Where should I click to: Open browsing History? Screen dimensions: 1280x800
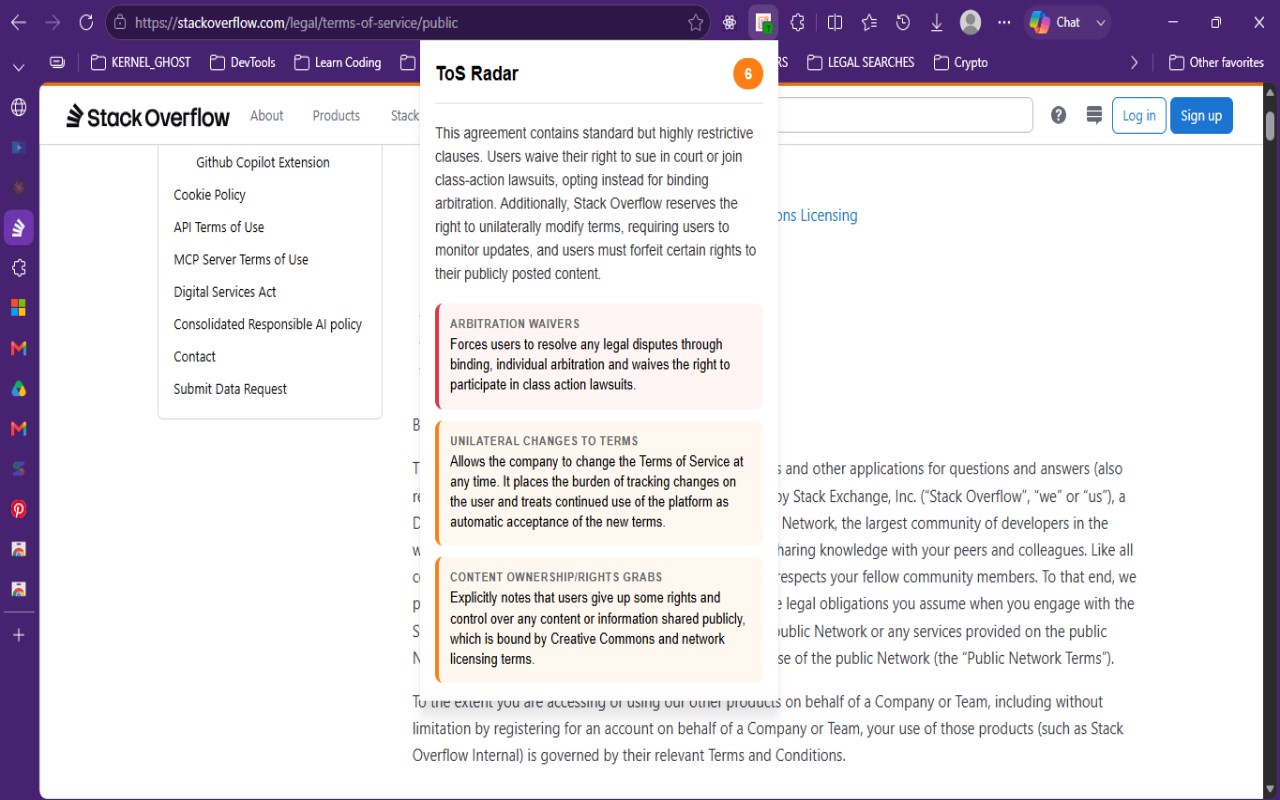tap(903, 22)
